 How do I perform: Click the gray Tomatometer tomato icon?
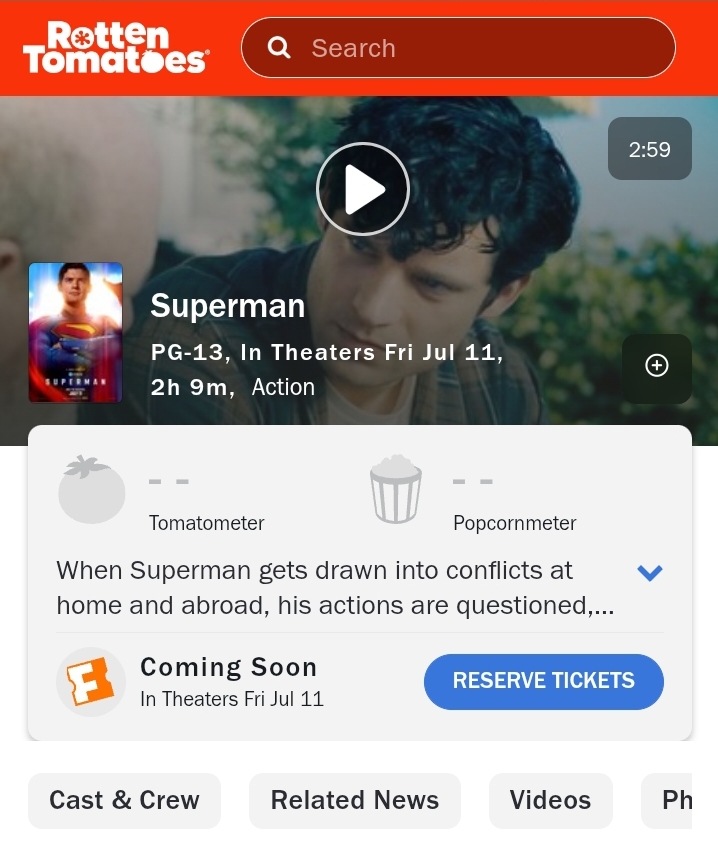click(x=91, y=489)
